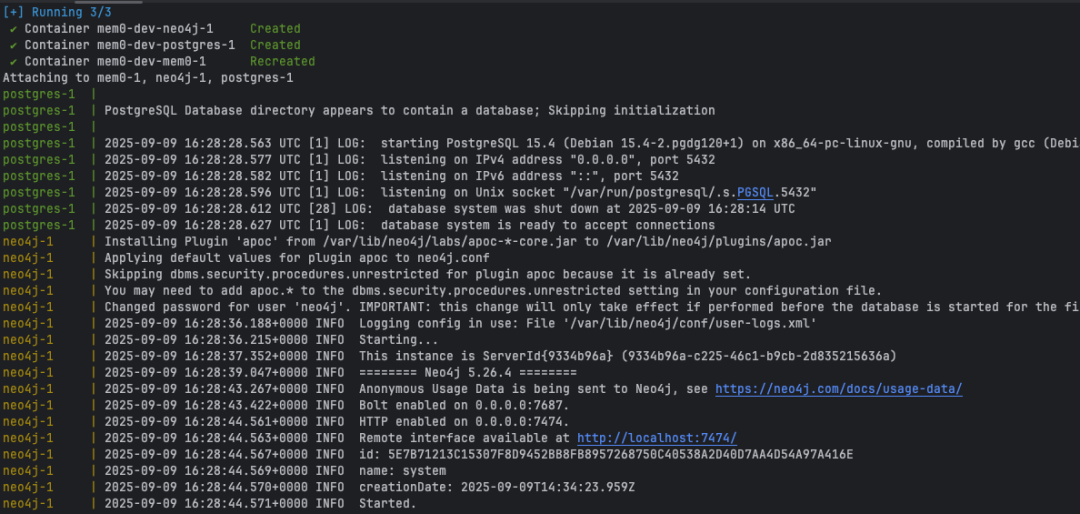1080x514 pixels.
Task: Click the [+] Running 3/3 indicator
Action: click(57, 12)
